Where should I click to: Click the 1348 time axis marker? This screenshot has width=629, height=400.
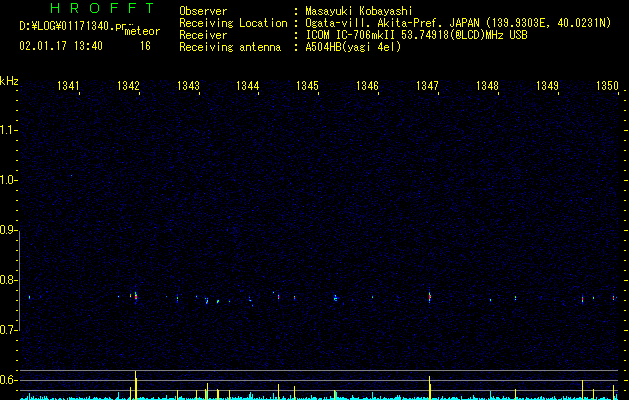click(487, 85)
